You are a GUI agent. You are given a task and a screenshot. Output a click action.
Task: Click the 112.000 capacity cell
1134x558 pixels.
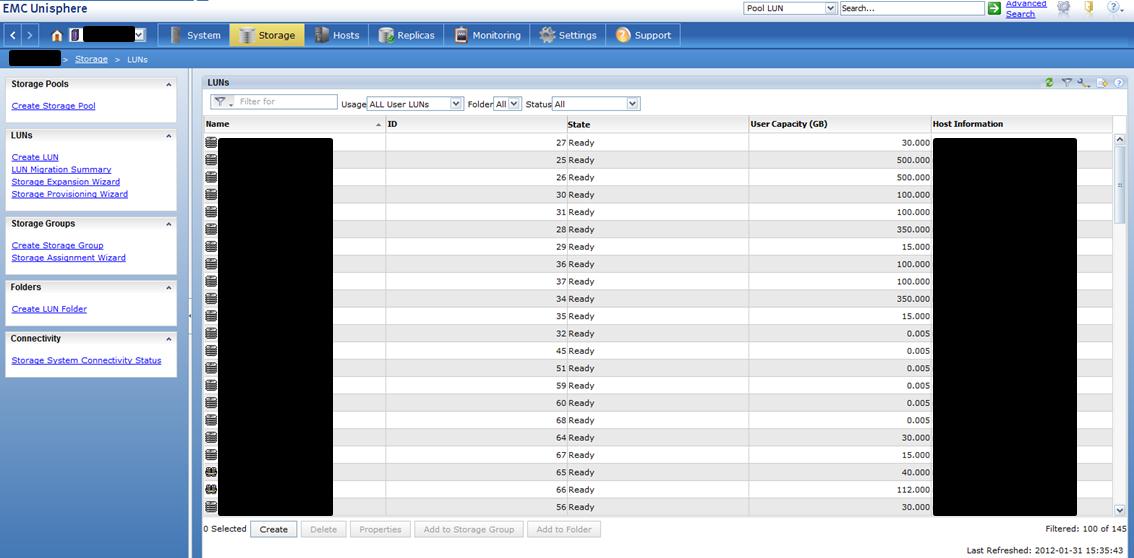click(840, 489)
